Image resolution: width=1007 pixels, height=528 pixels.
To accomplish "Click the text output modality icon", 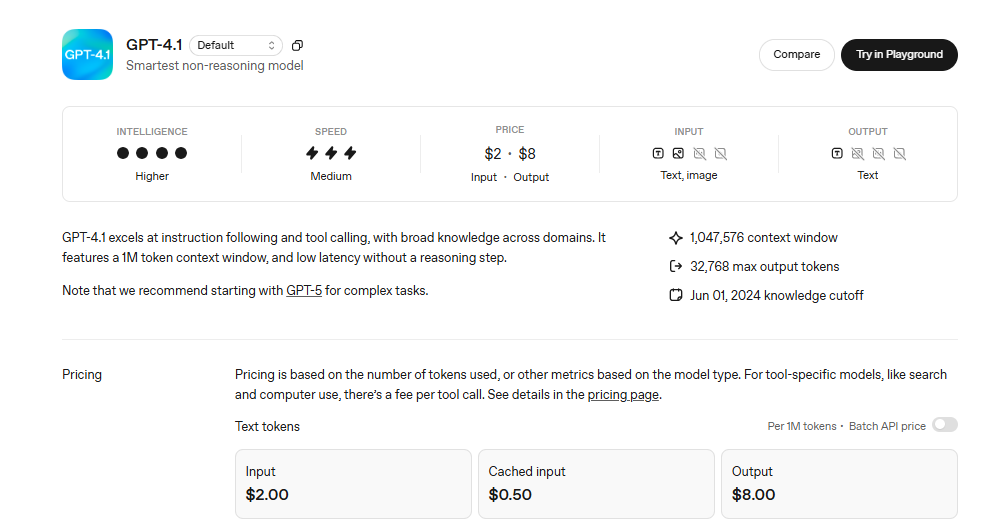I will pyautogui.click(x=837, y=154).
